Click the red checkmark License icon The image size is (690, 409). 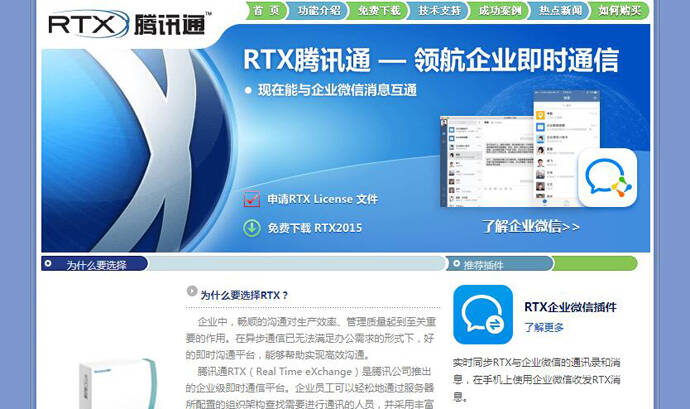pyautogui.click(x=252, y=199)
